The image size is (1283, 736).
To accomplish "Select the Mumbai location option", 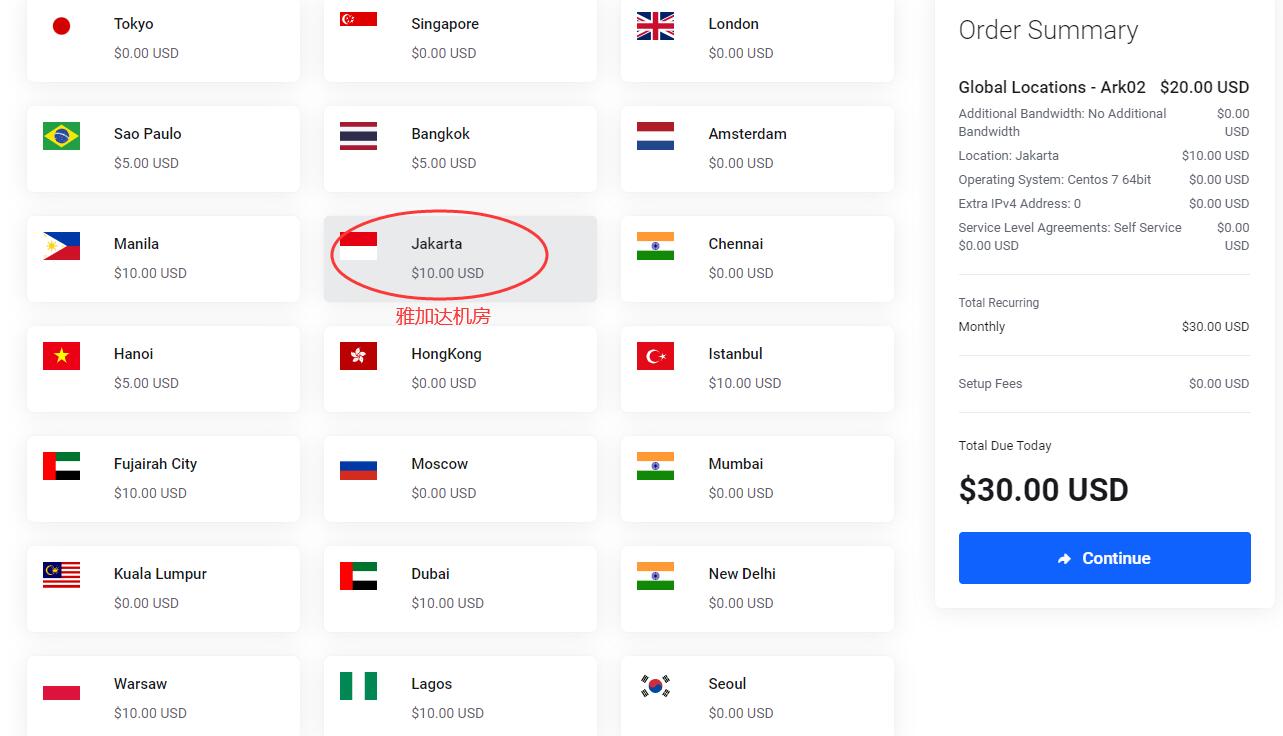I will point(757,479).
